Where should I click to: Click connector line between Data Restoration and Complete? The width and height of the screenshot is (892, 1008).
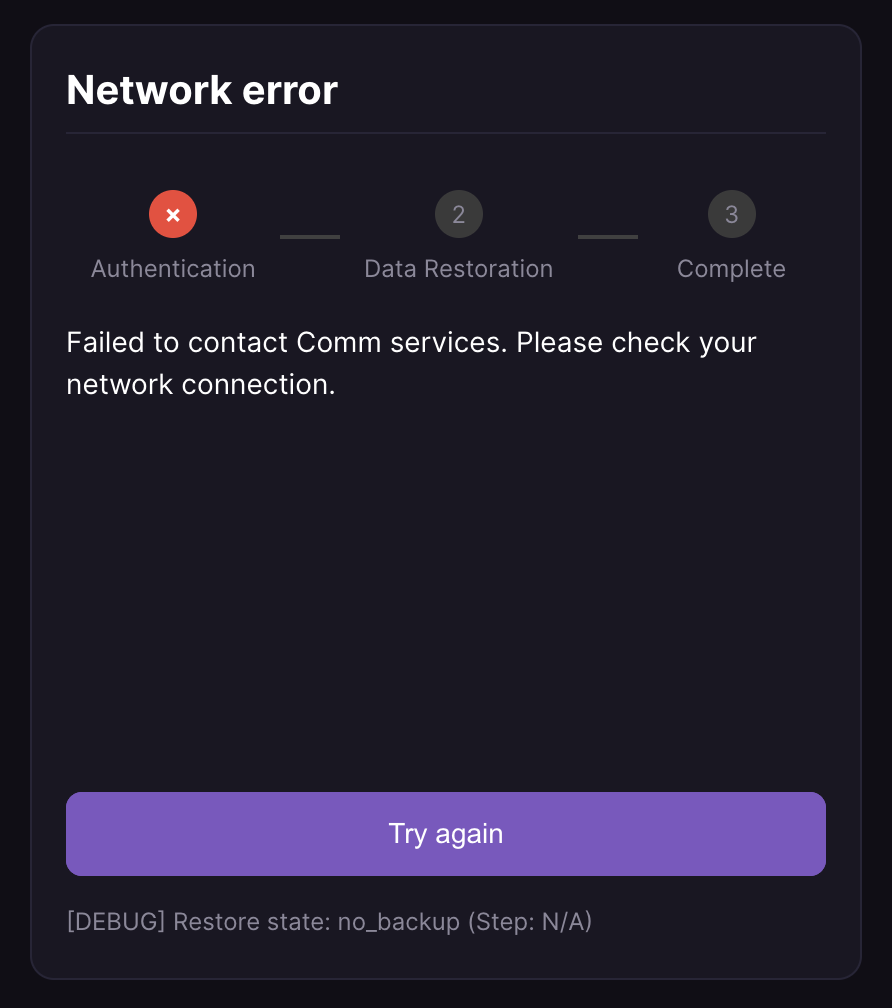[x=608, y=237]
